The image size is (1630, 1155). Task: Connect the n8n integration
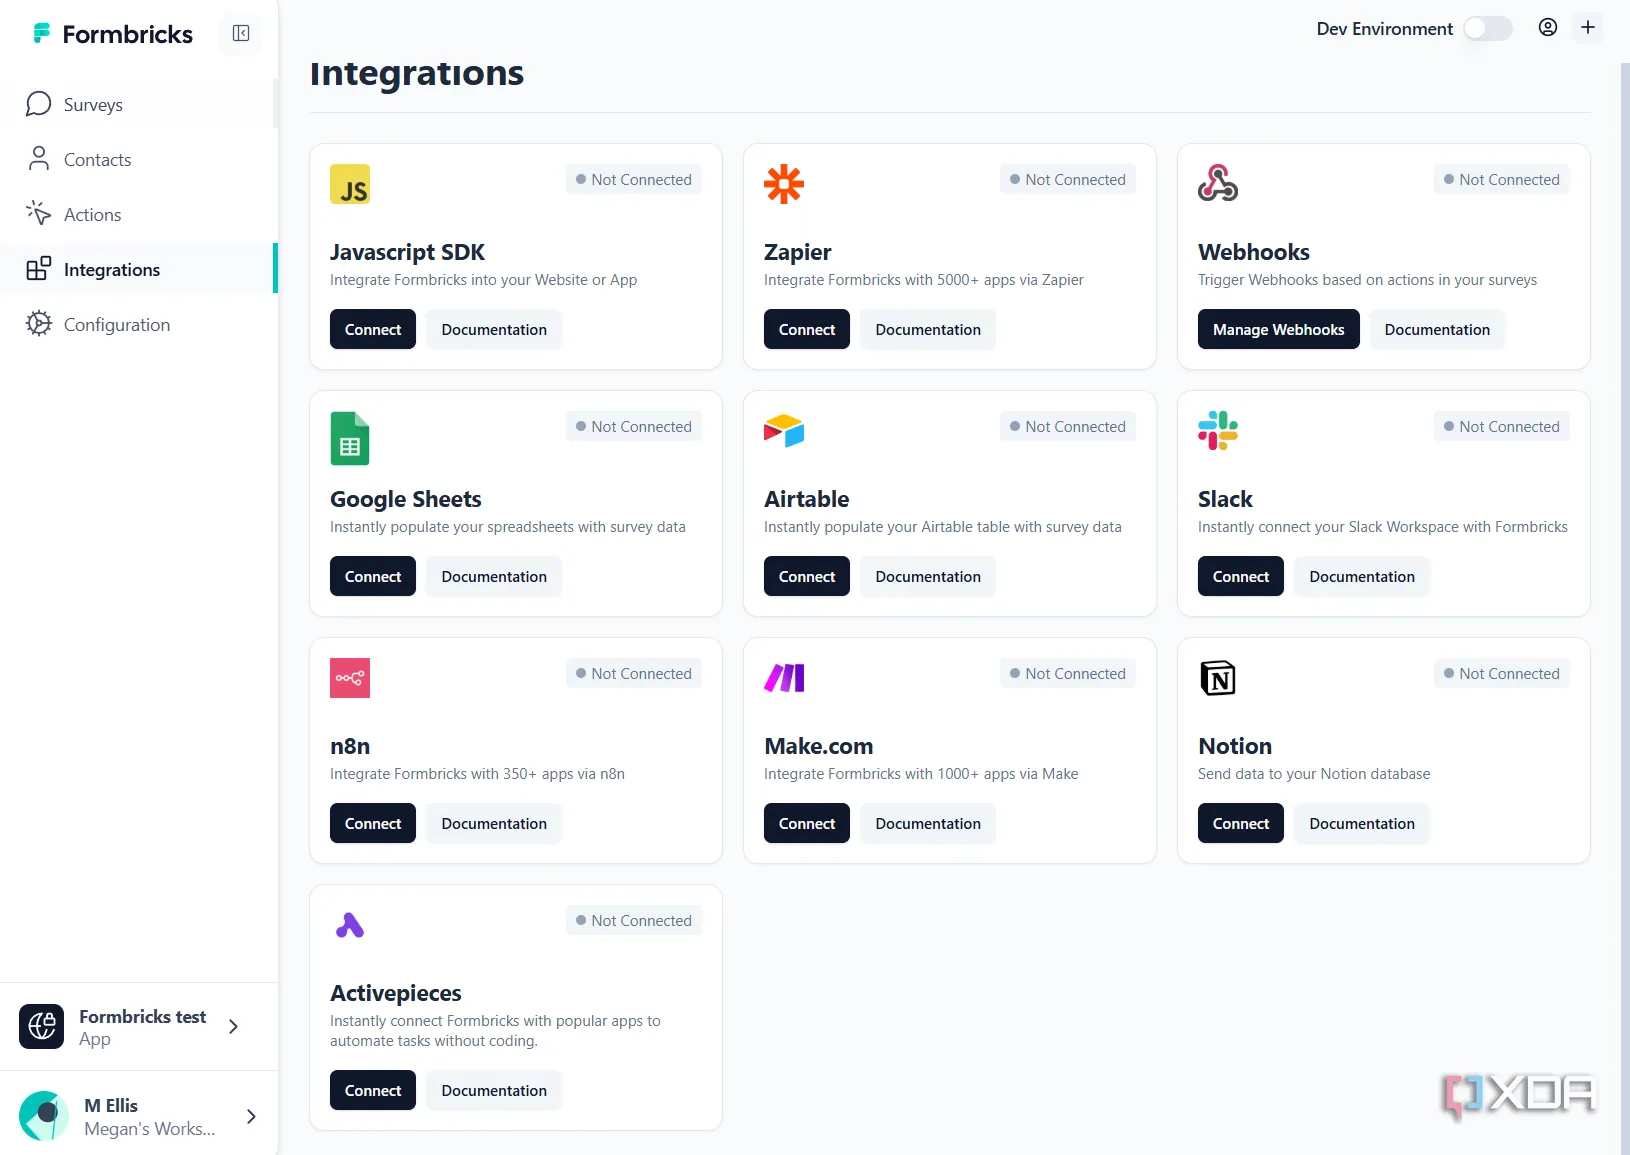pos(373,823)
